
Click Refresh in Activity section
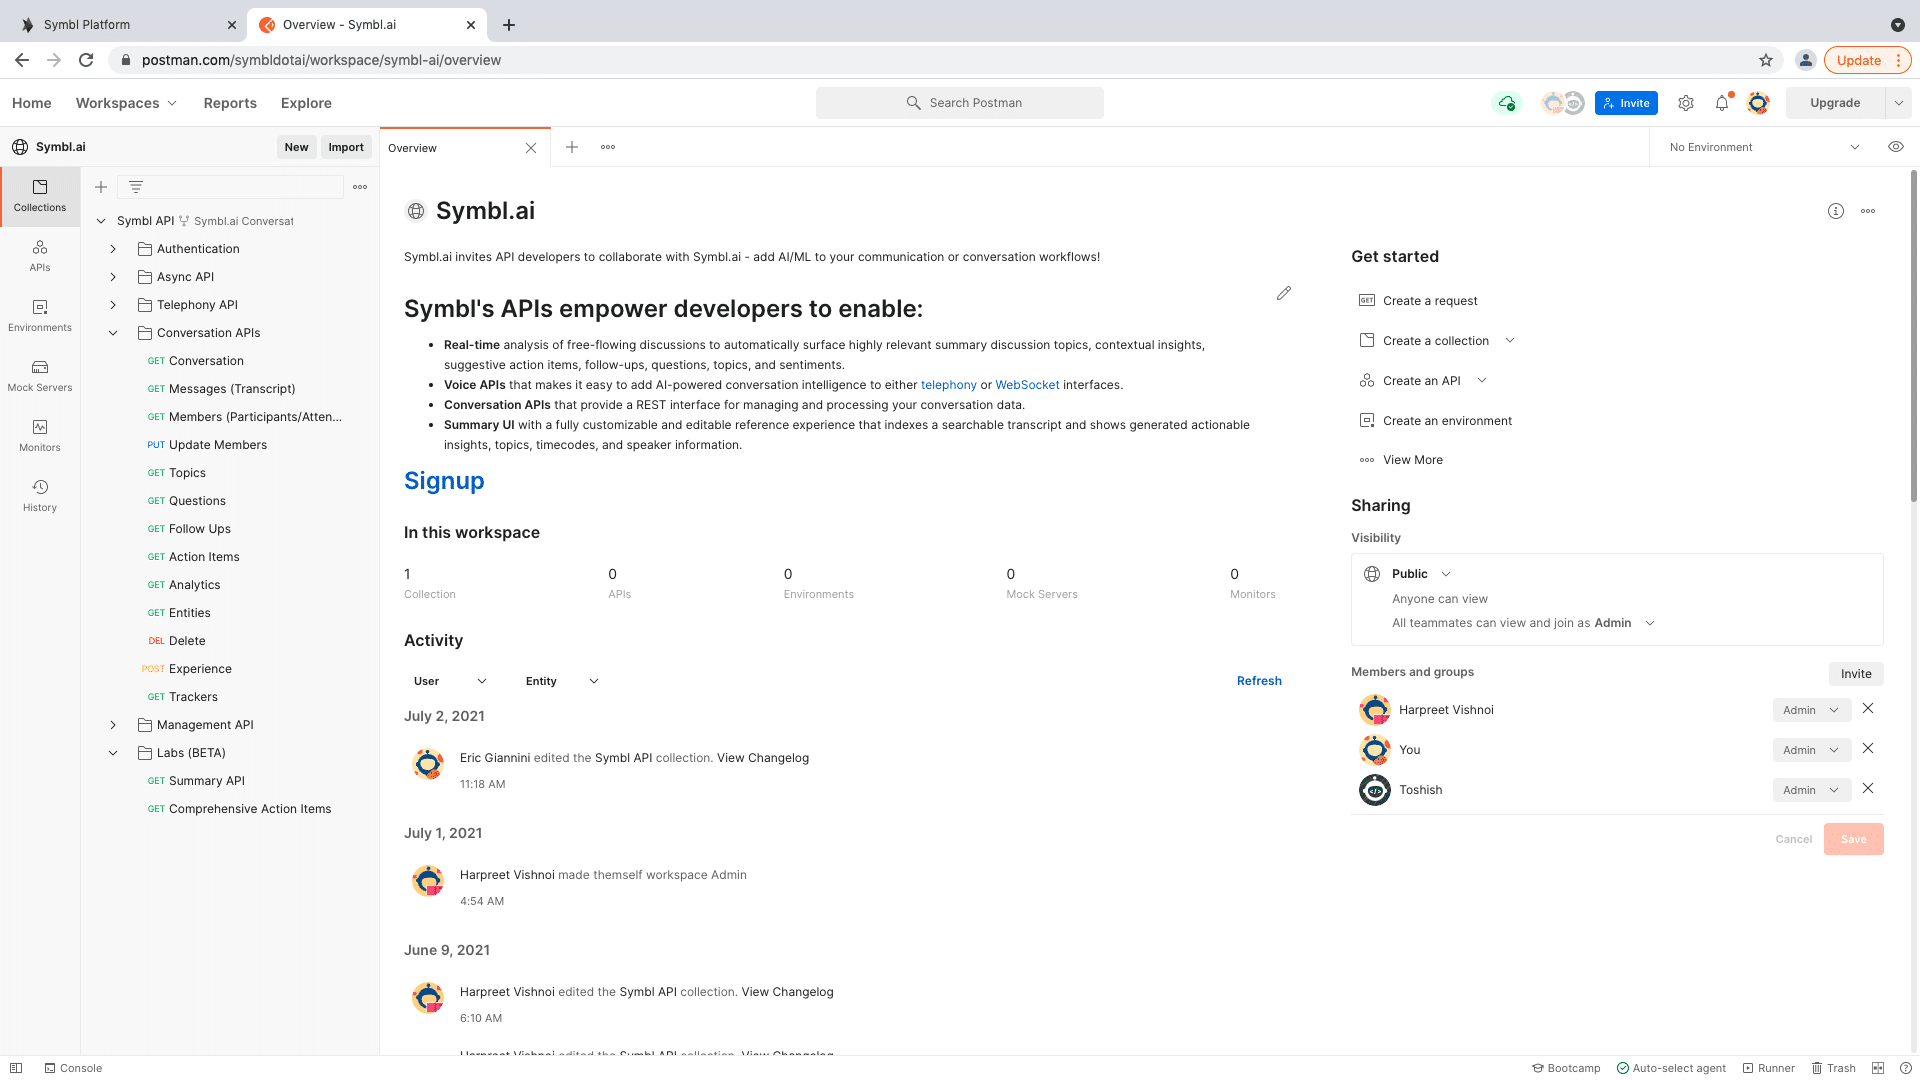coord(1259,681)
